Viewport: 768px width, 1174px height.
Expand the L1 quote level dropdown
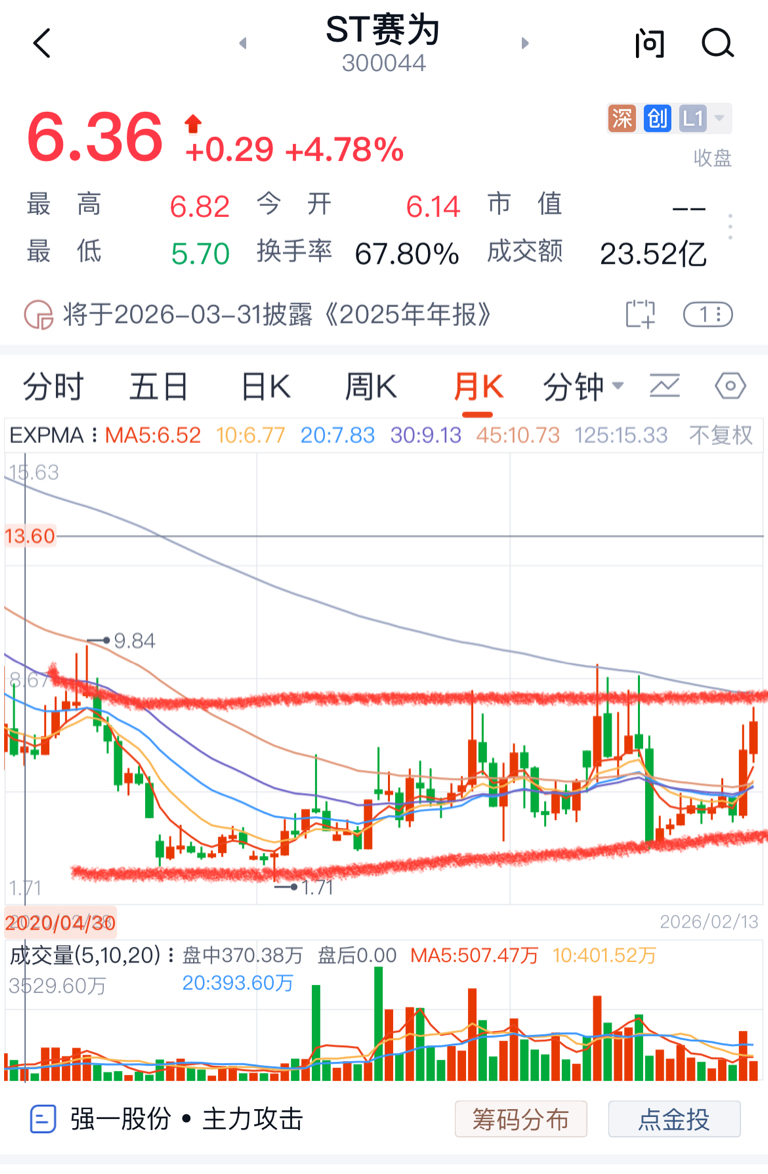pyautogui.click(x=704, y=118)
